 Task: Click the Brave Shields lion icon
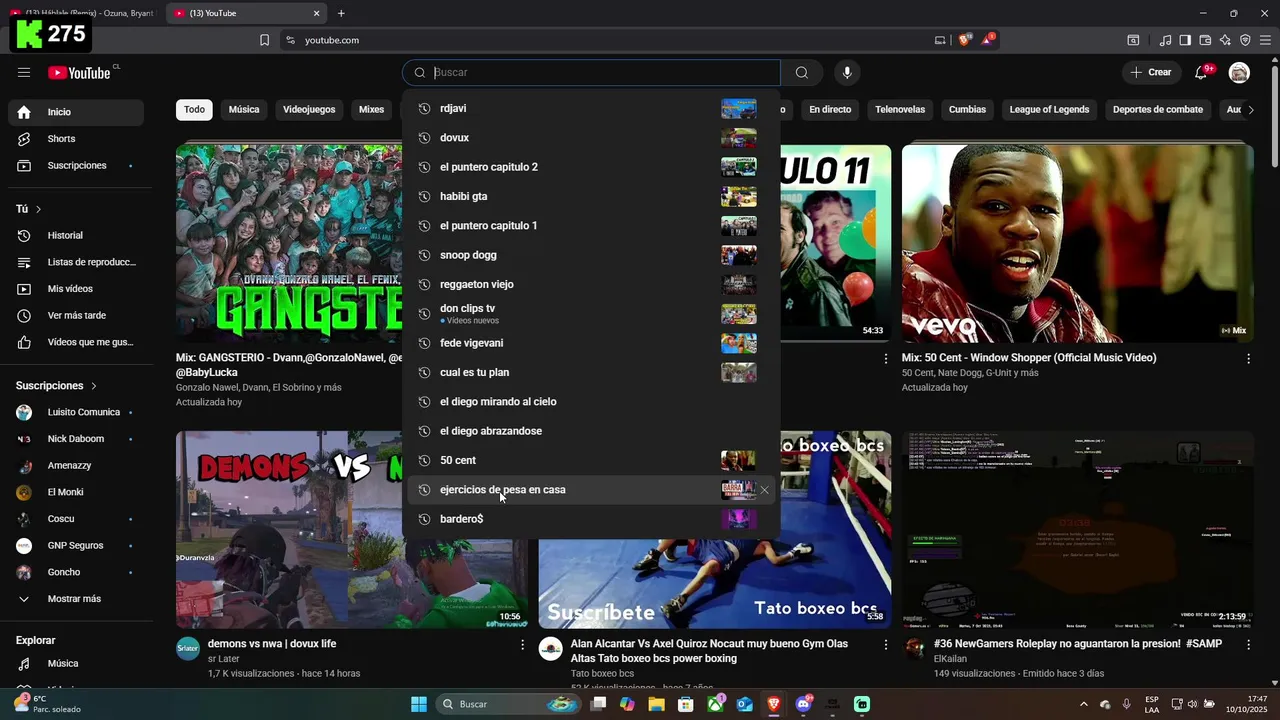[964, 40]
